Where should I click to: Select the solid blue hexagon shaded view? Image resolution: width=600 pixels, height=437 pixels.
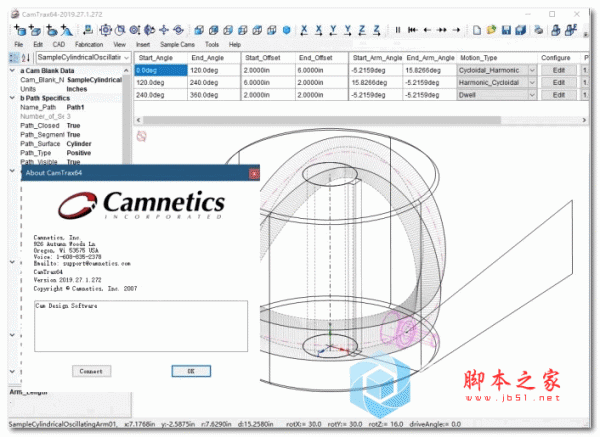tap(286, 30)
